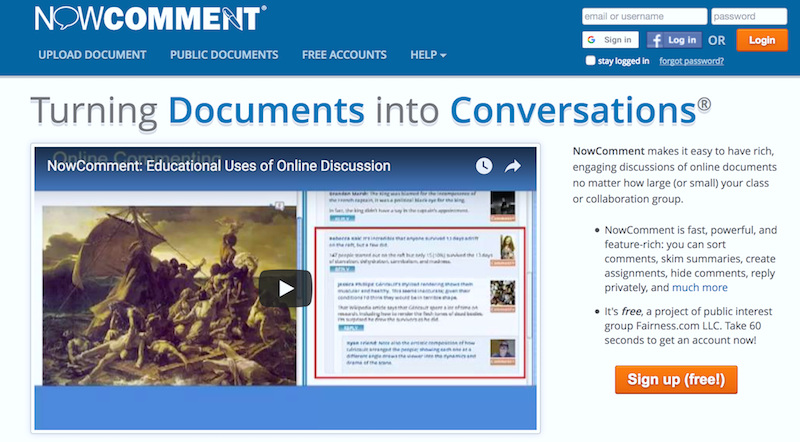Click the video title text
Viewport: 800px width, 442px height.
coord(218,166)
